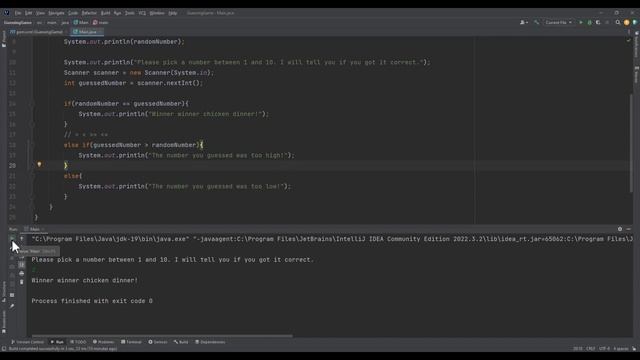Image resolution: width=640 pixels, height=360 pixels.
Task: Click the Clear All trash icon
Action: pyautogui.click(x=22, y=282)
